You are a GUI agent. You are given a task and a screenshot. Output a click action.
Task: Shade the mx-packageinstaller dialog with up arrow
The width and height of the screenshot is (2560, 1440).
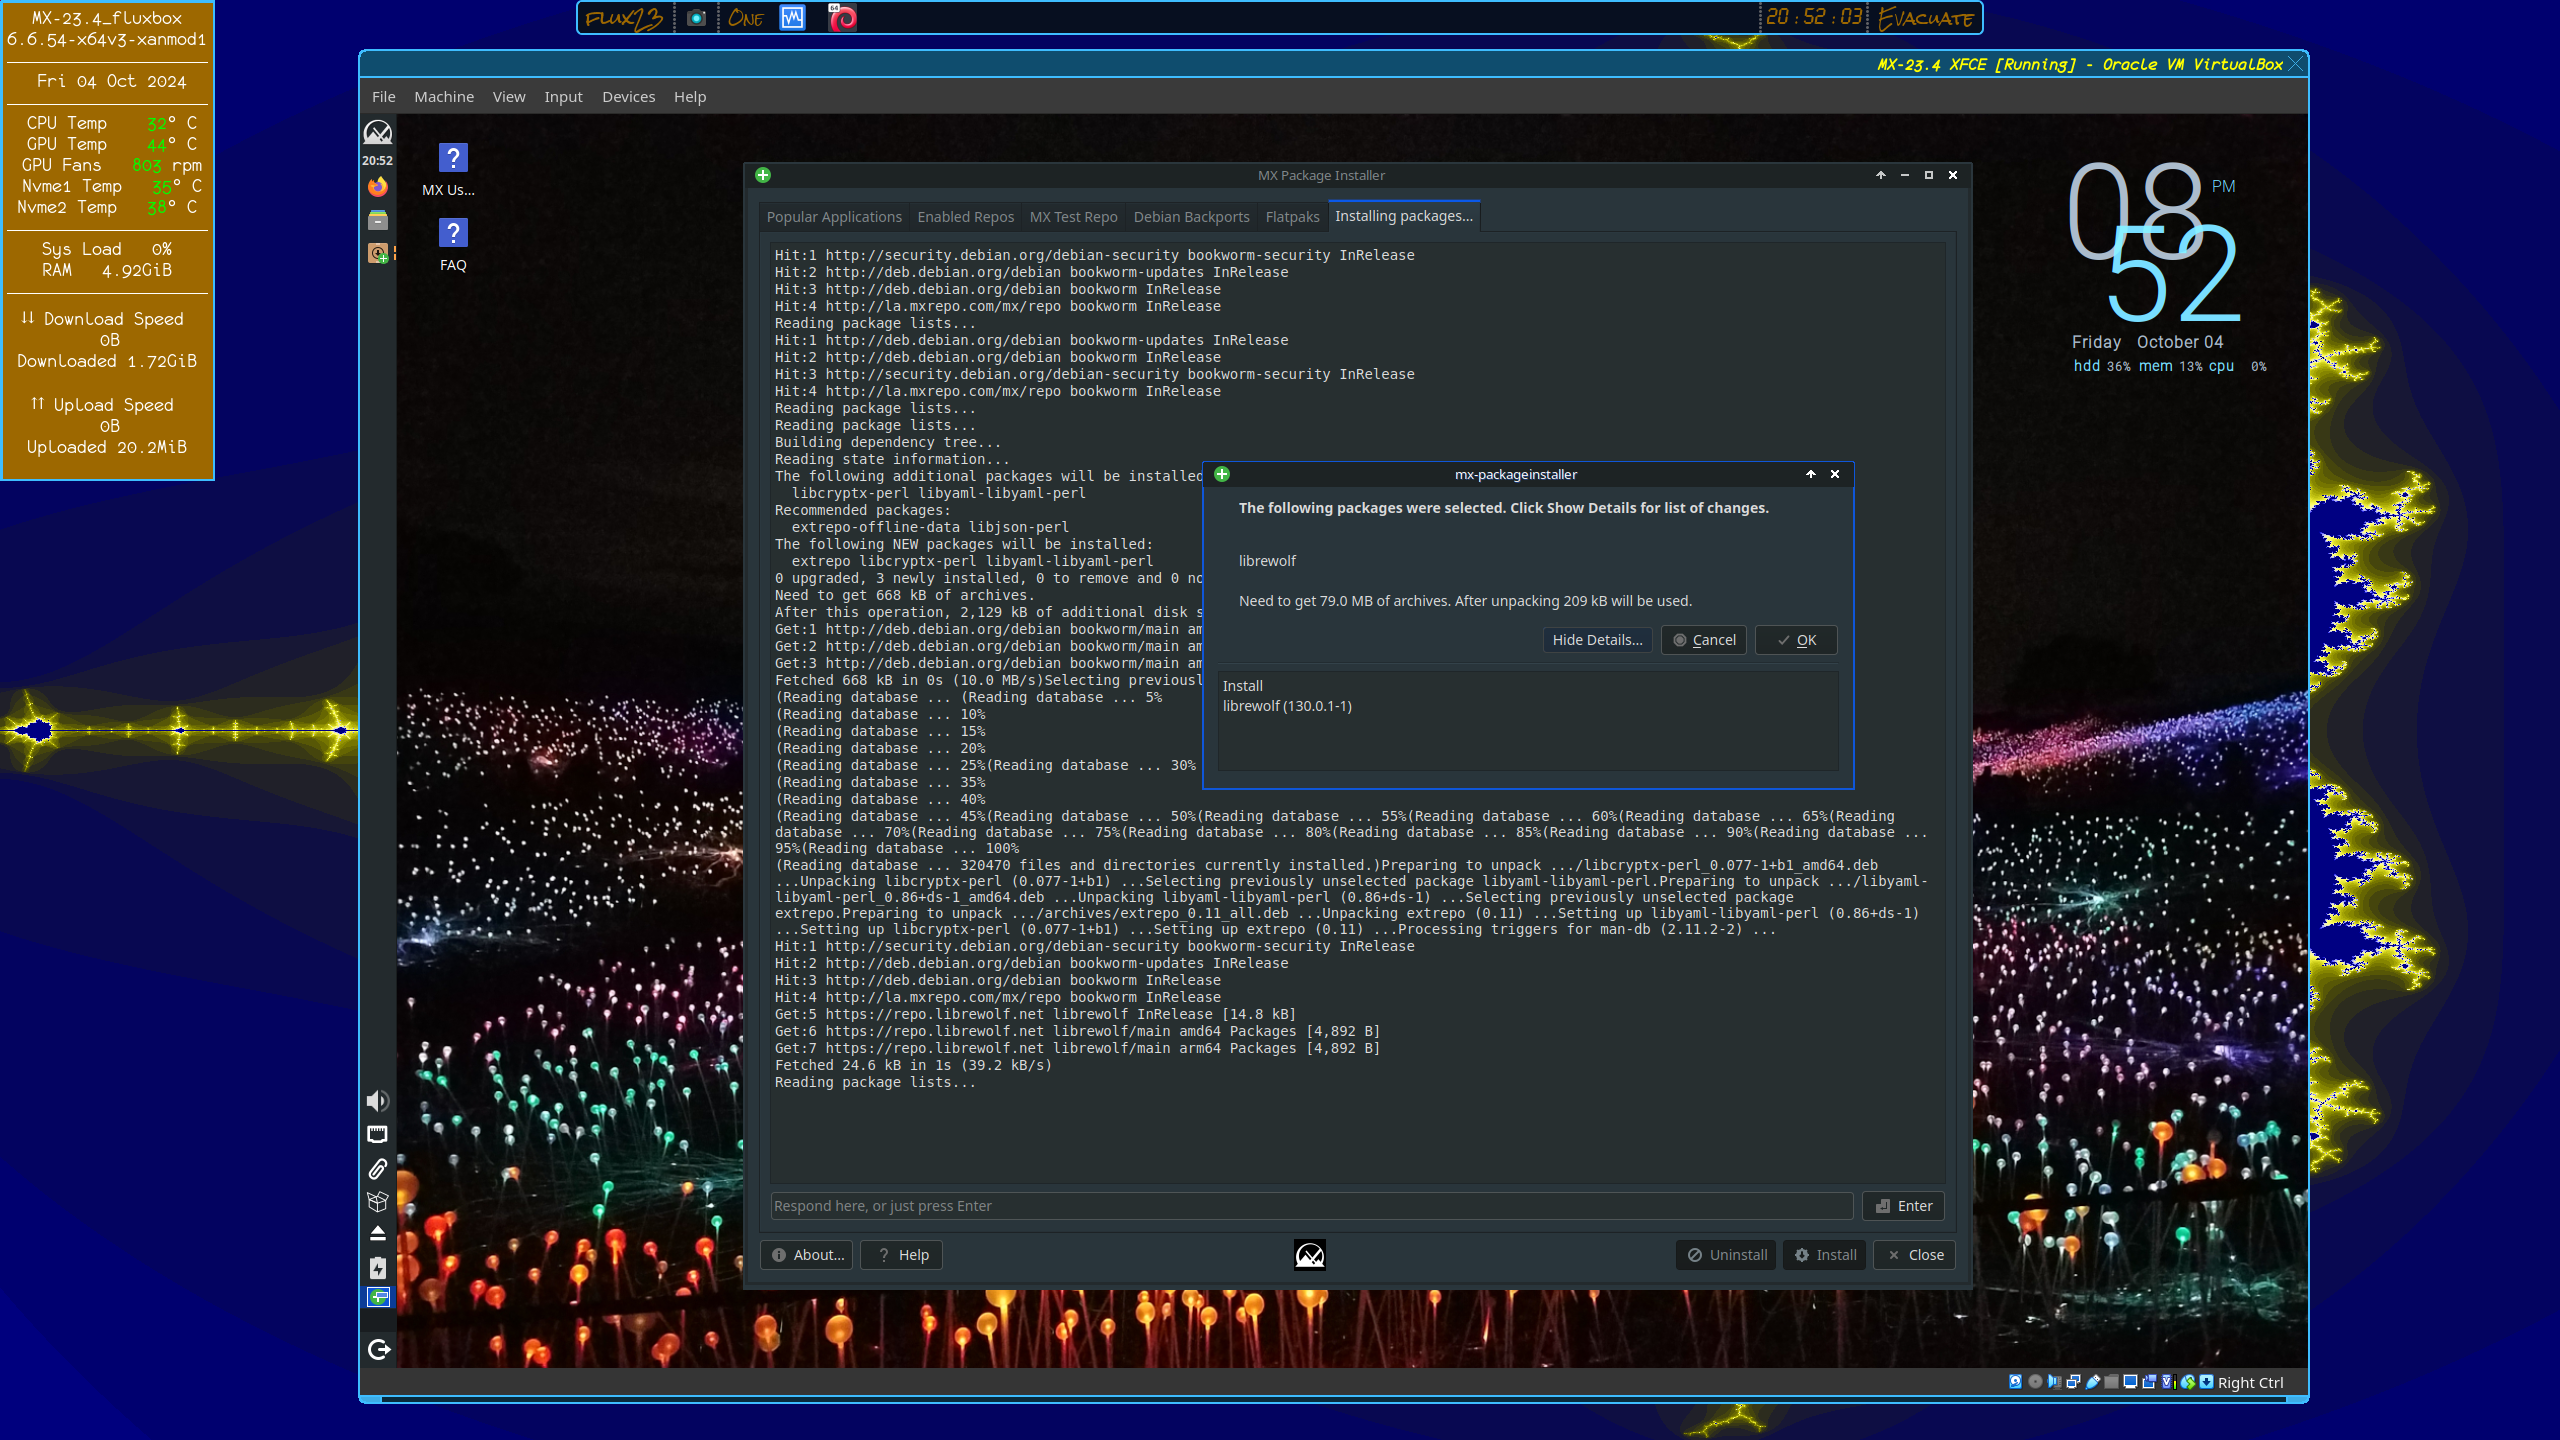pyautogui.click(x=1811, y=474)
